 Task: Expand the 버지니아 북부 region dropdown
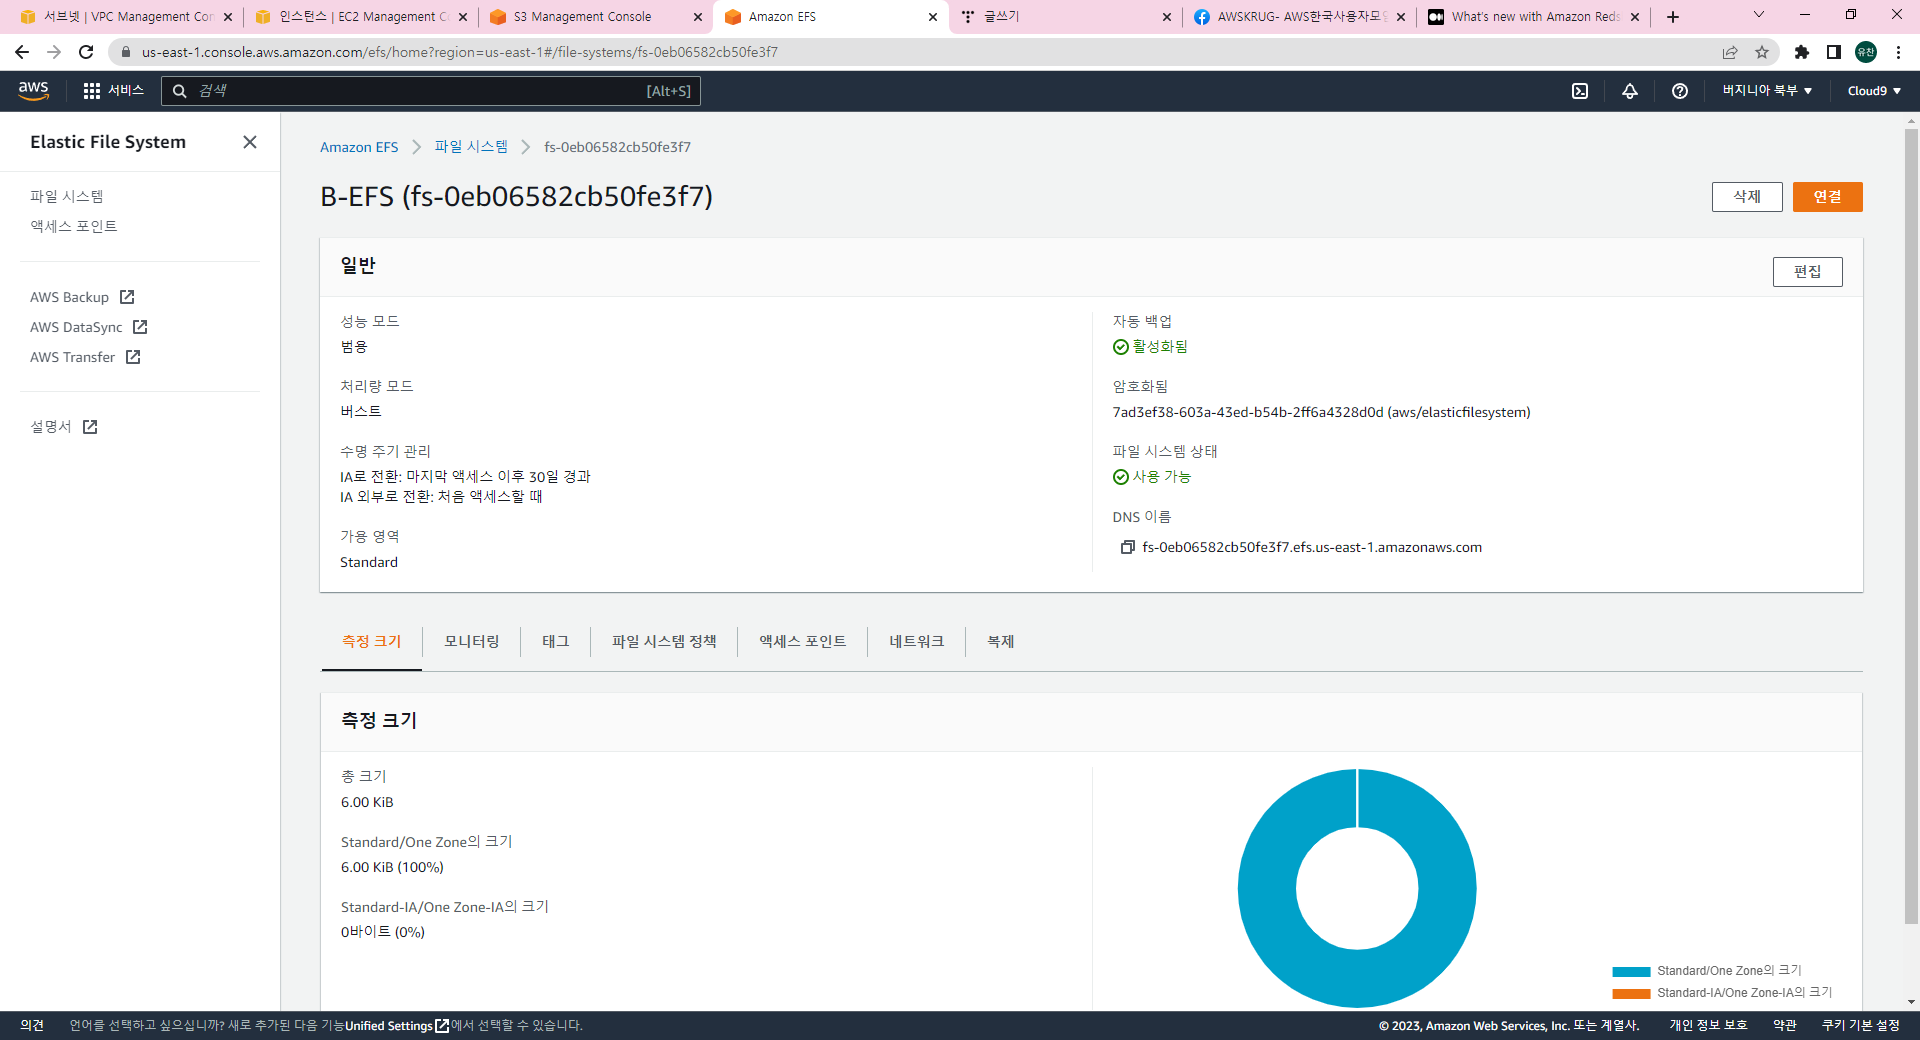1767,91
